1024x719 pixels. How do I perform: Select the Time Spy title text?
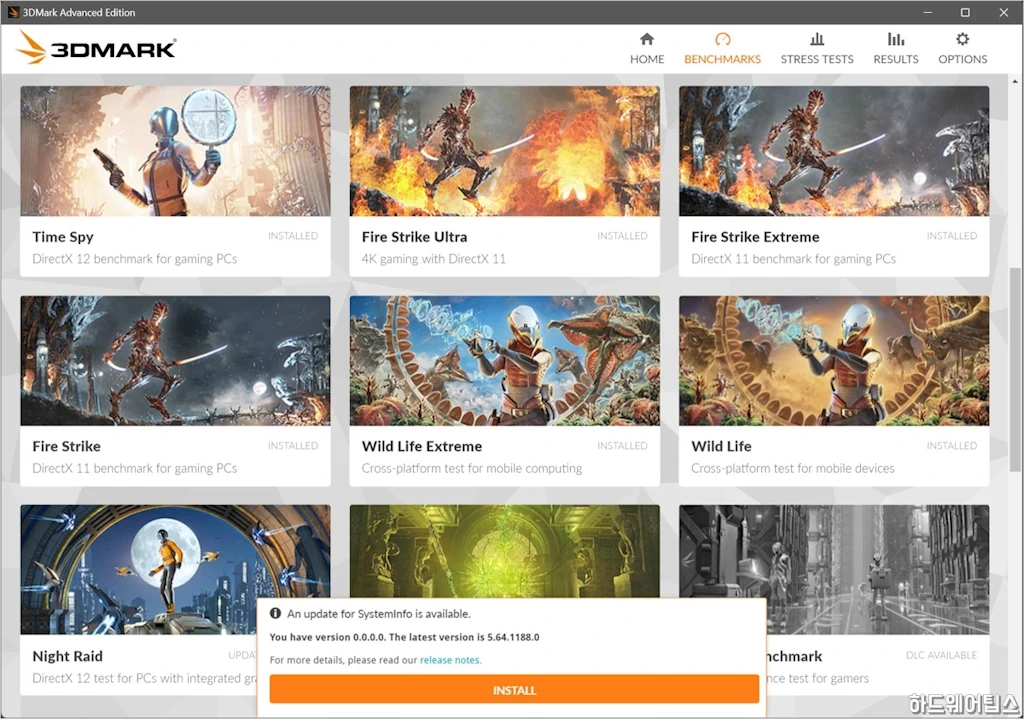(x=63, y=236)
